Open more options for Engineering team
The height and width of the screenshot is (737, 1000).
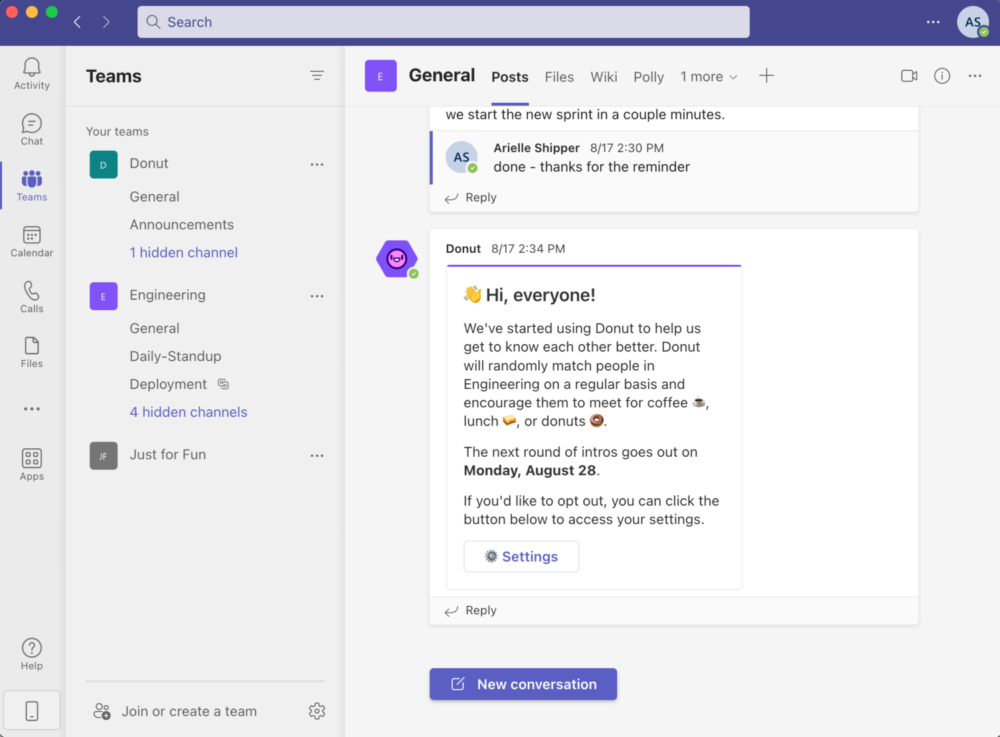tap(317, 296)
